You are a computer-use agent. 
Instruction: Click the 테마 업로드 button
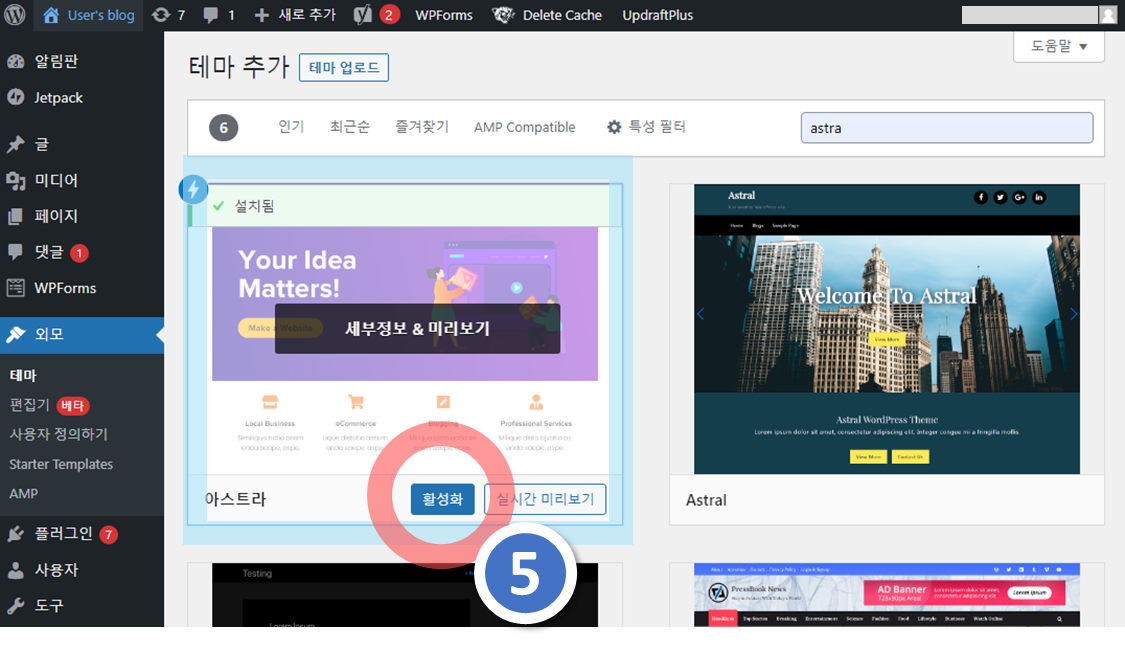click(344, 67)
